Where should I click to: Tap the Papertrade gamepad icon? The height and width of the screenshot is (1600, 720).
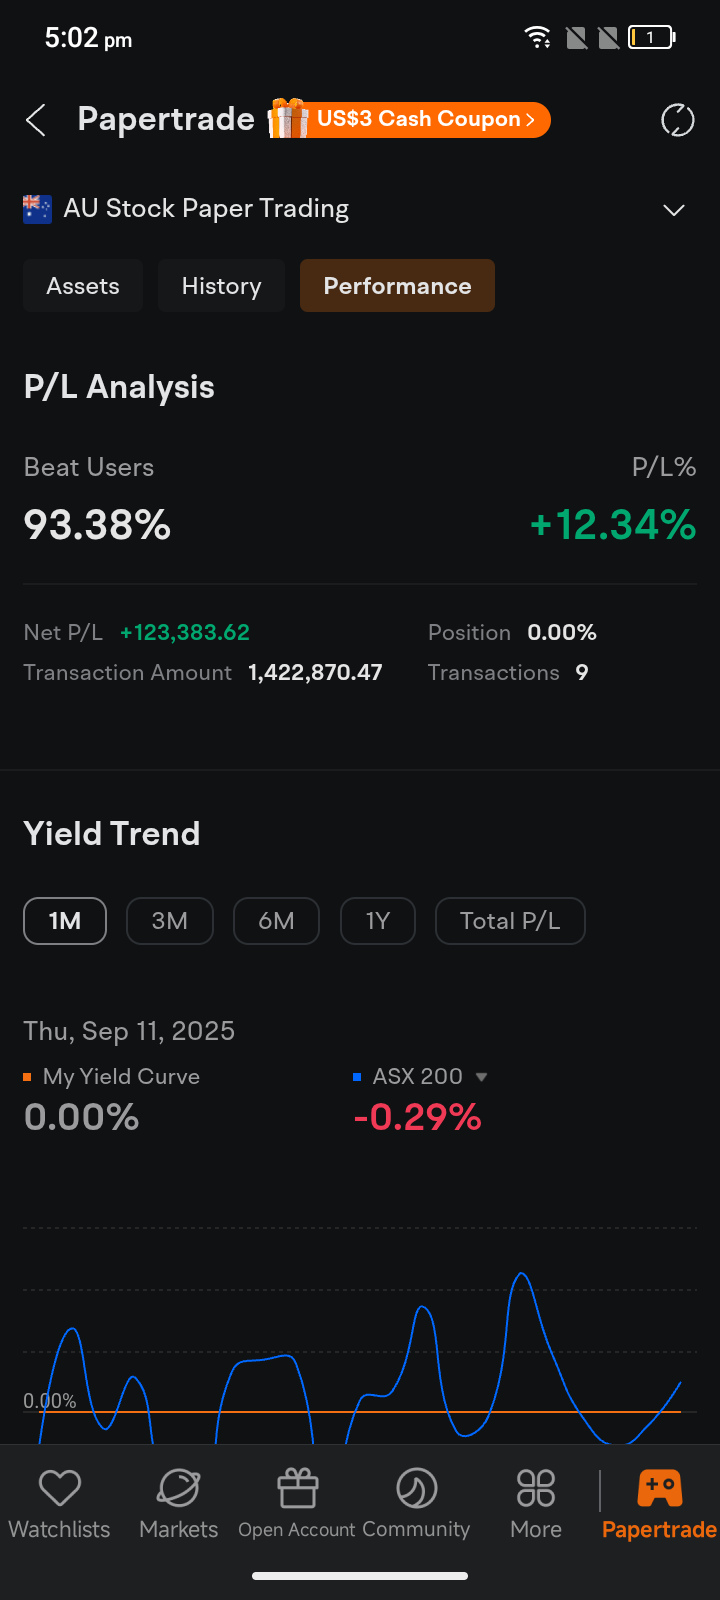[659, 1489]
